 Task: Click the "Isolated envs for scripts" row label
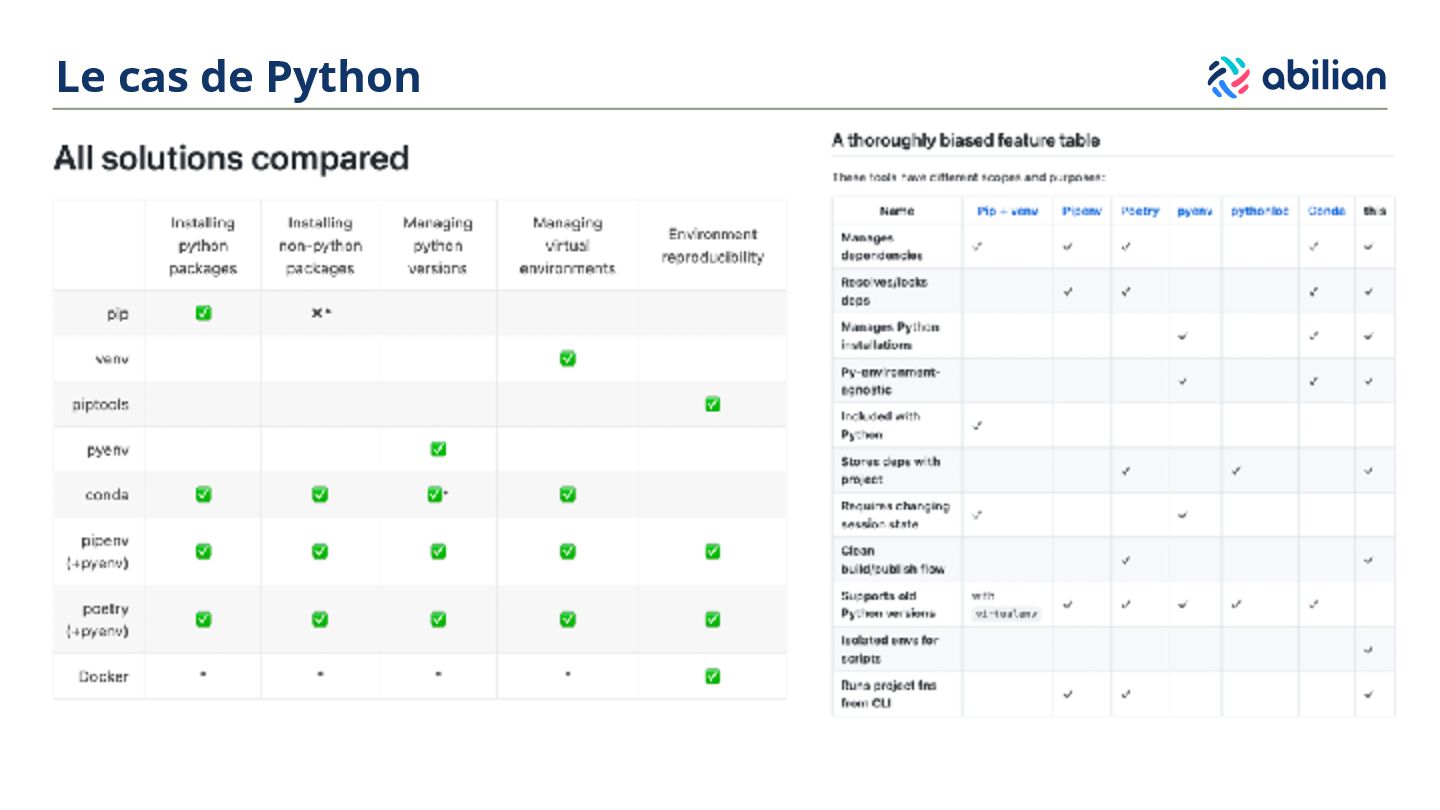pos(889,649)
